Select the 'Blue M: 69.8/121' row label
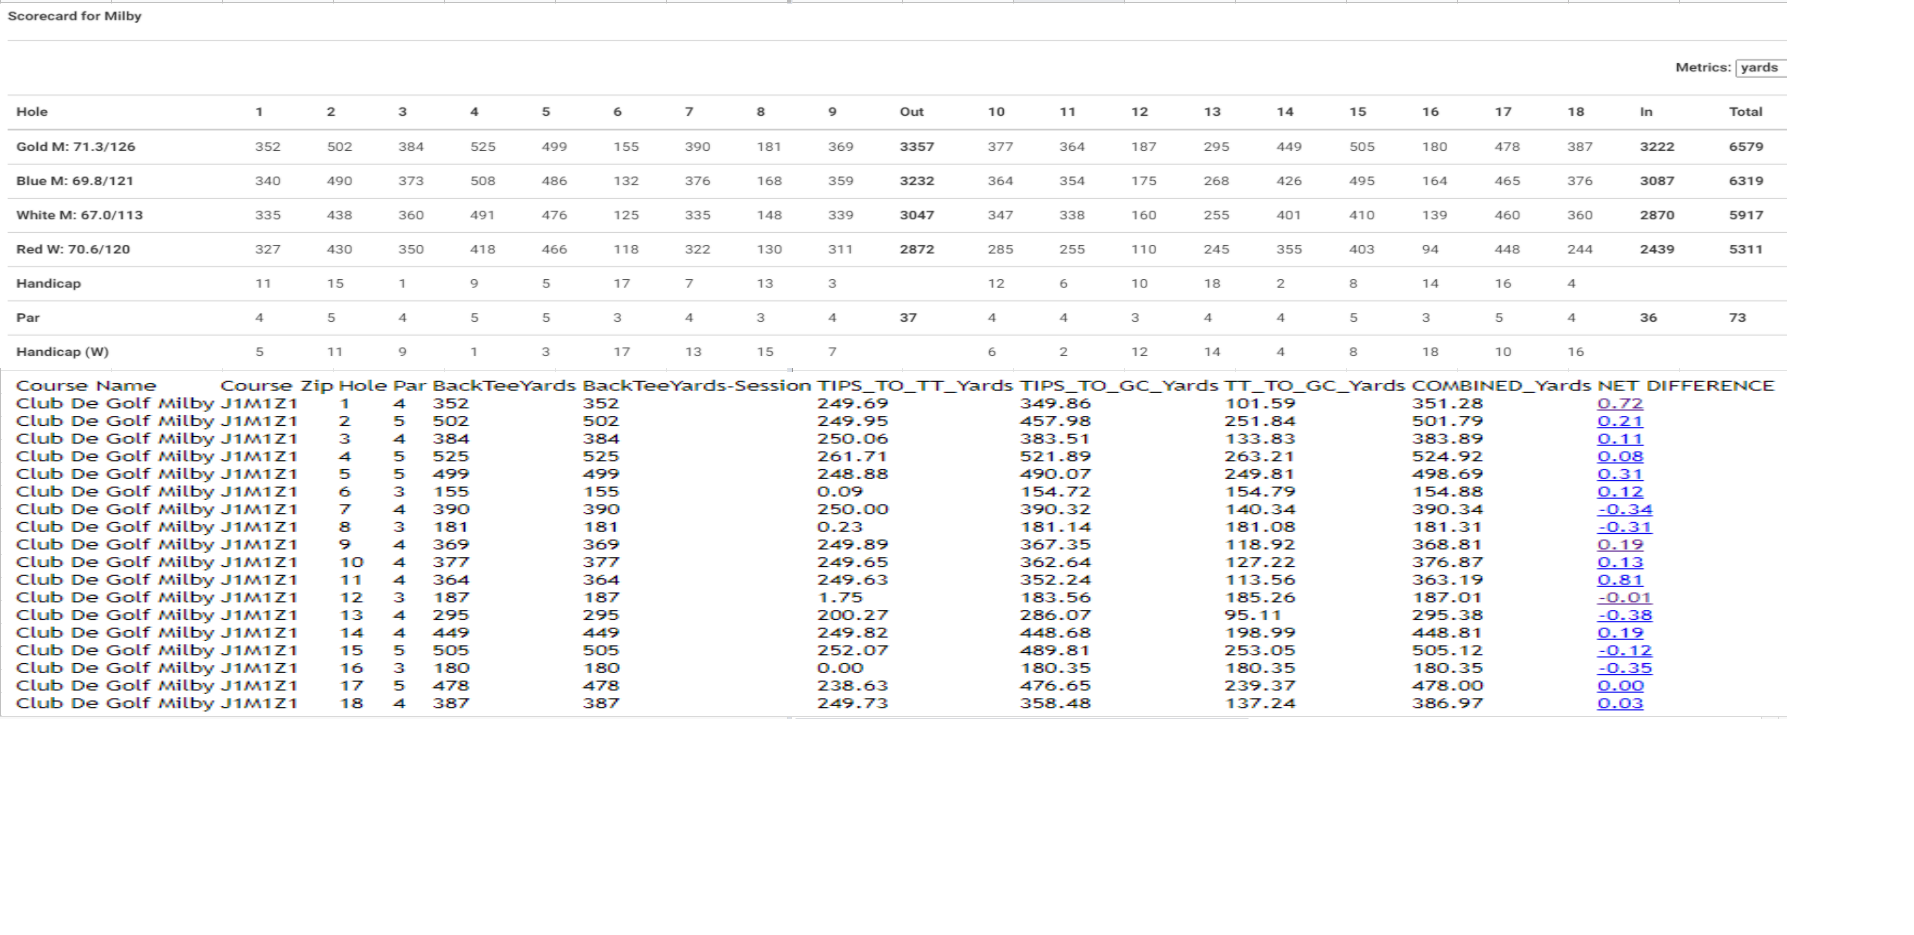 click(x=75, y=181)
